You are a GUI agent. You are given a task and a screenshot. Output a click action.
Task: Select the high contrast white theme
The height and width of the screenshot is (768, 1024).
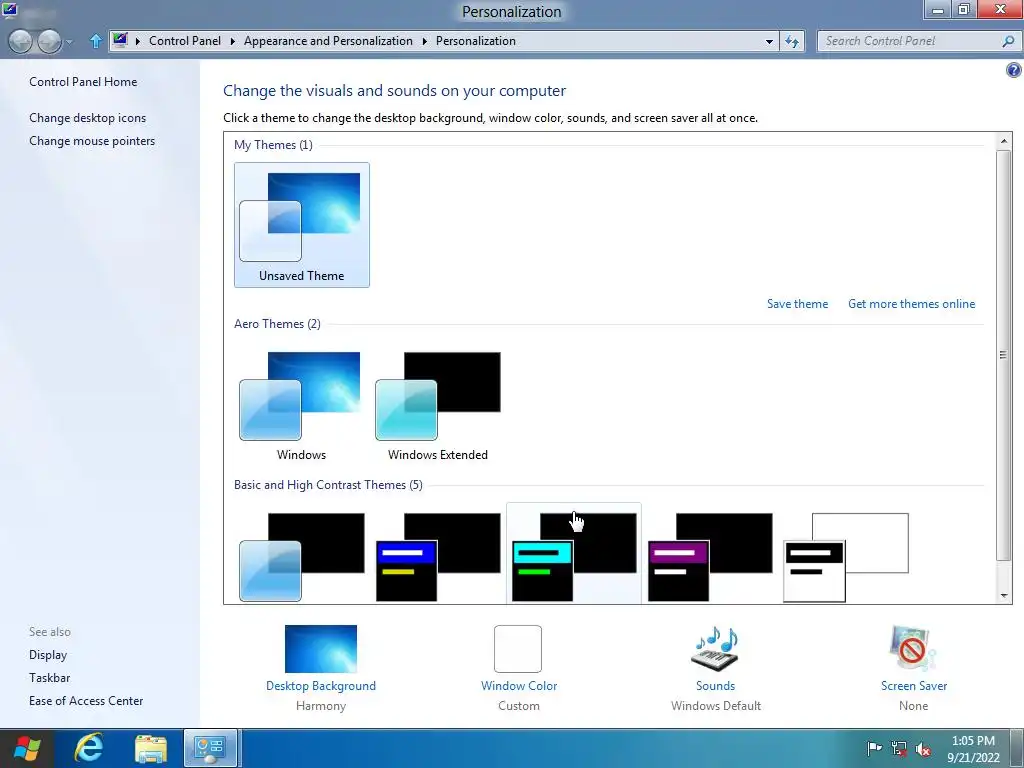pos(846,556)
